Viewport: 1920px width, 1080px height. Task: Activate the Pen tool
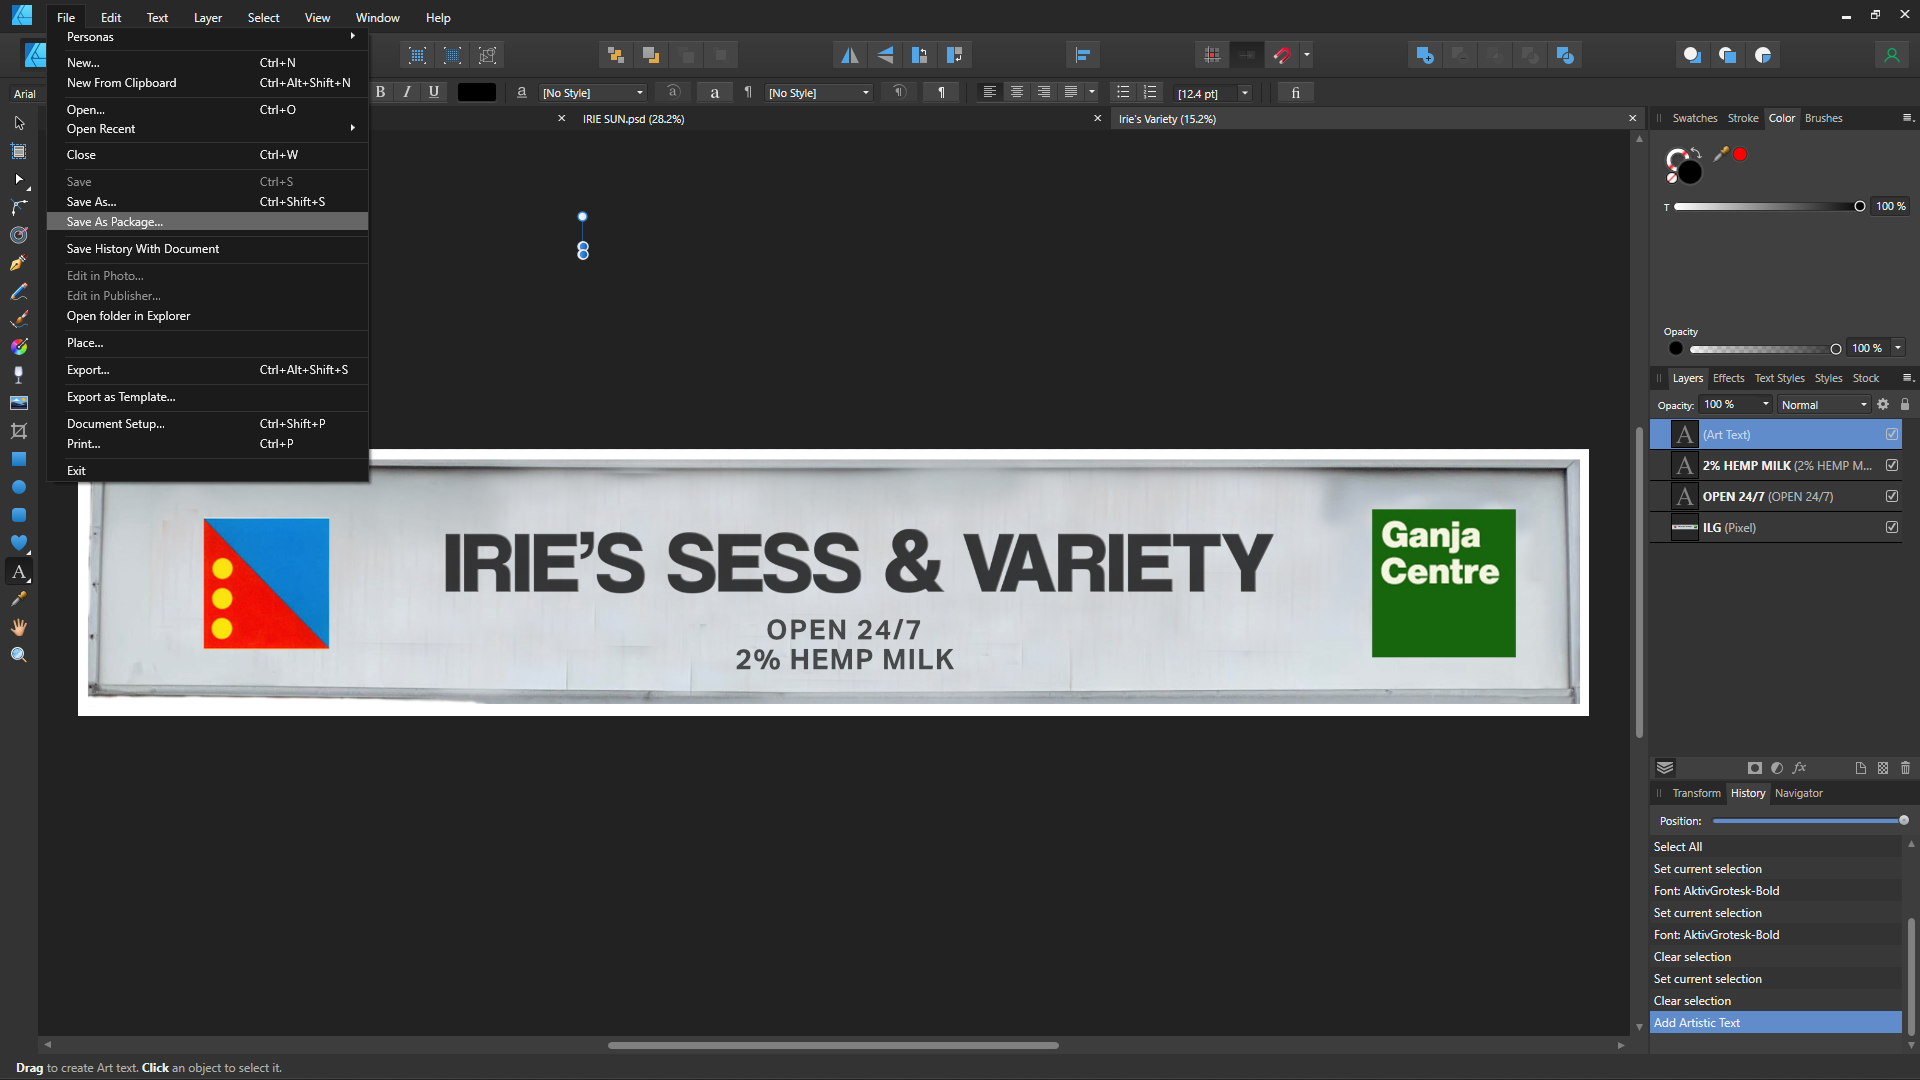click(x=19, y=263)
